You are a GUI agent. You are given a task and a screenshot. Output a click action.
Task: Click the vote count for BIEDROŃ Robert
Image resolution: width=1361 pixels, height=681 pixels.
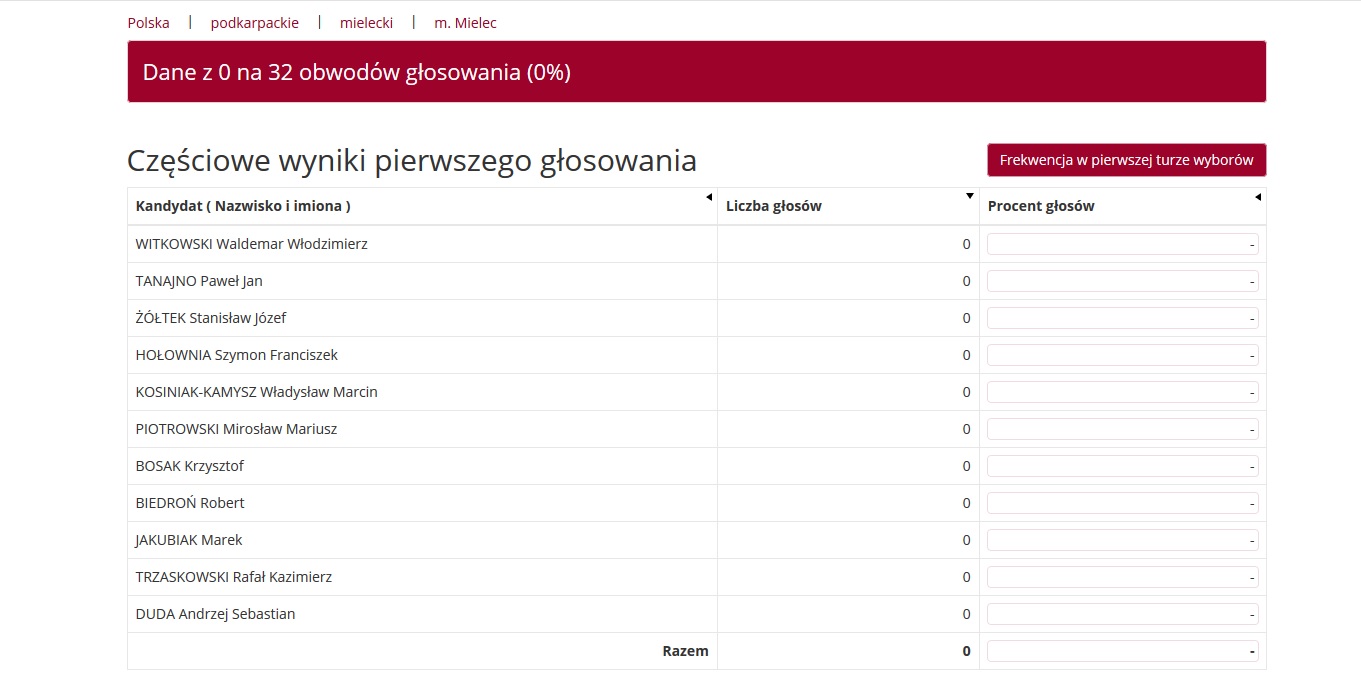(966, 503)
